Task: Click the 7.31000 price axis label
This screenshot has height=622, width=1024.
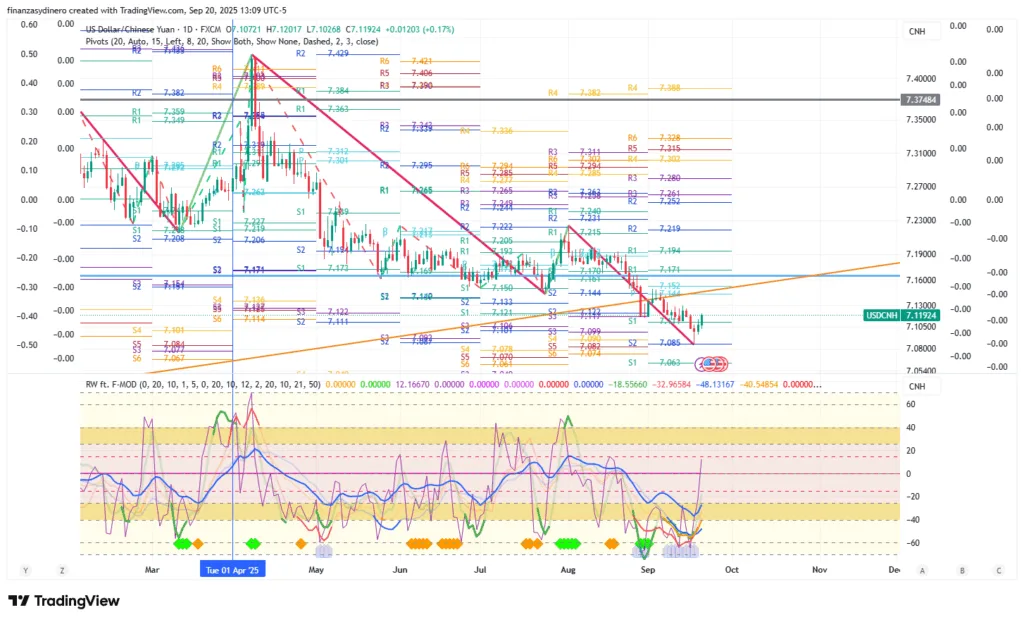Action: tap(921, 153)
